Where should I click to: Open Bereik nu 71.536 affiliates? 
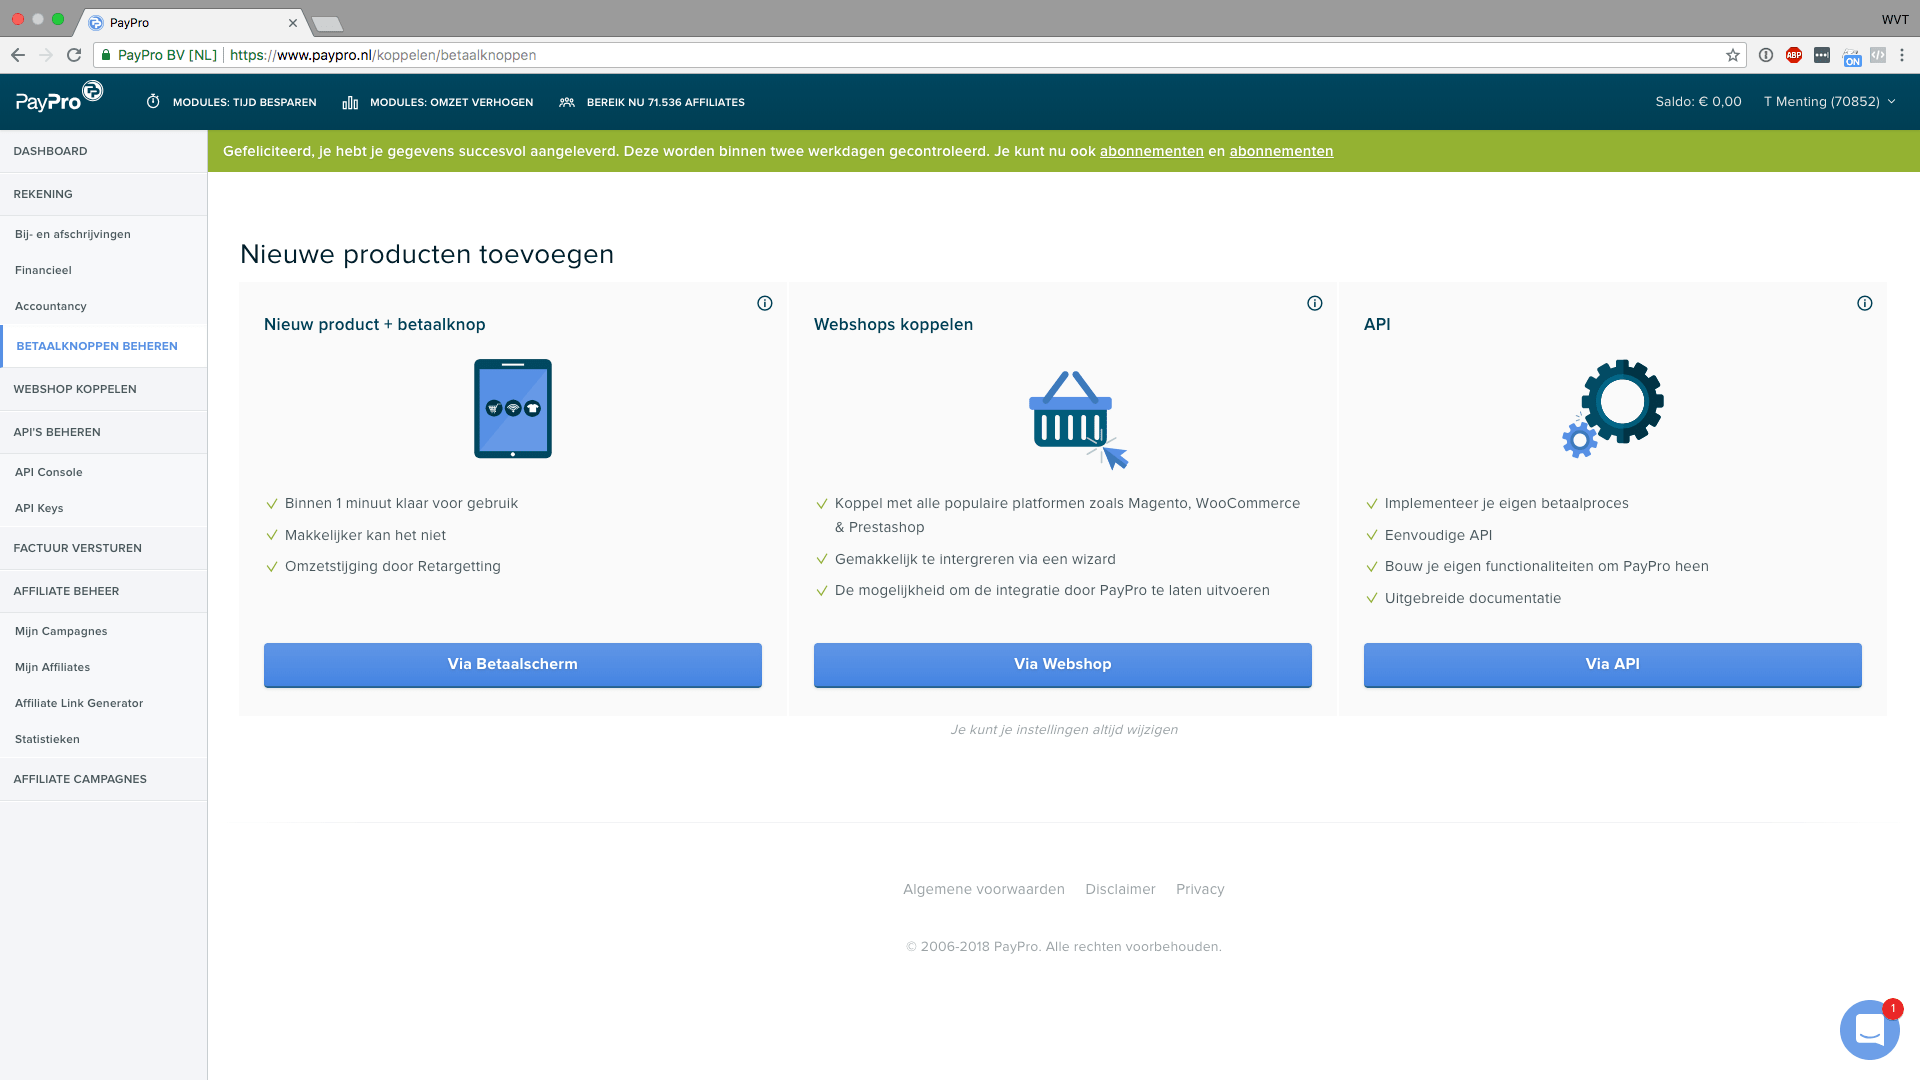tap(665, 102)
